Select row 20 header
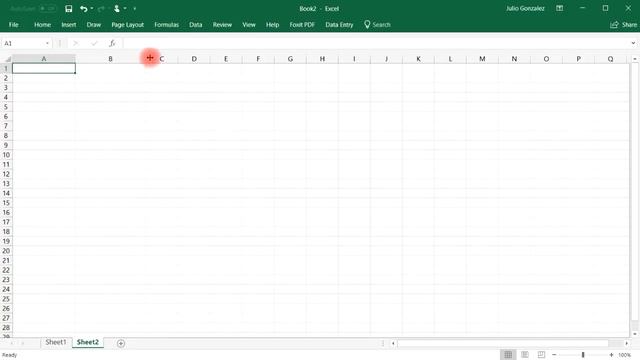Image resolution: width=640 pixels, height=360 pixels. (x=6, y=251)
